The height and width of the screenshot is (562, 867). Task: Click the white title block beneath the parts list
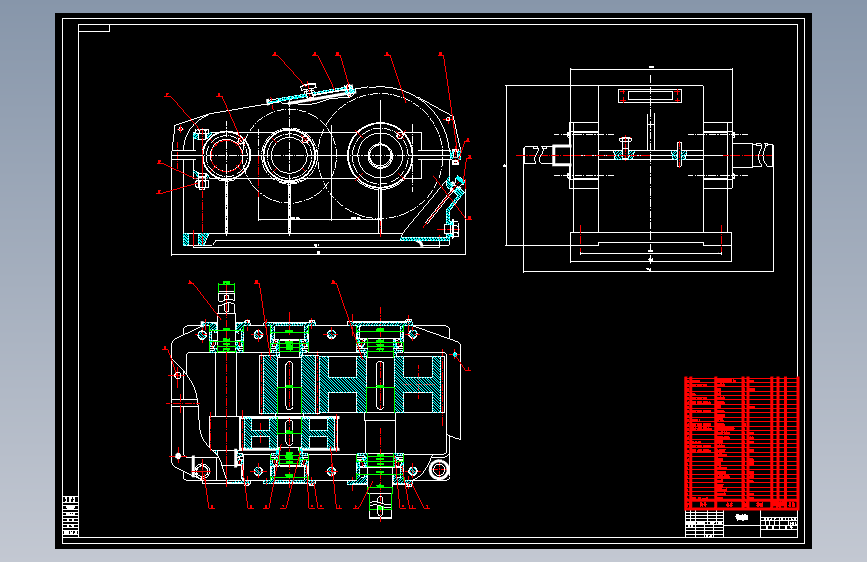click(741, 523)
